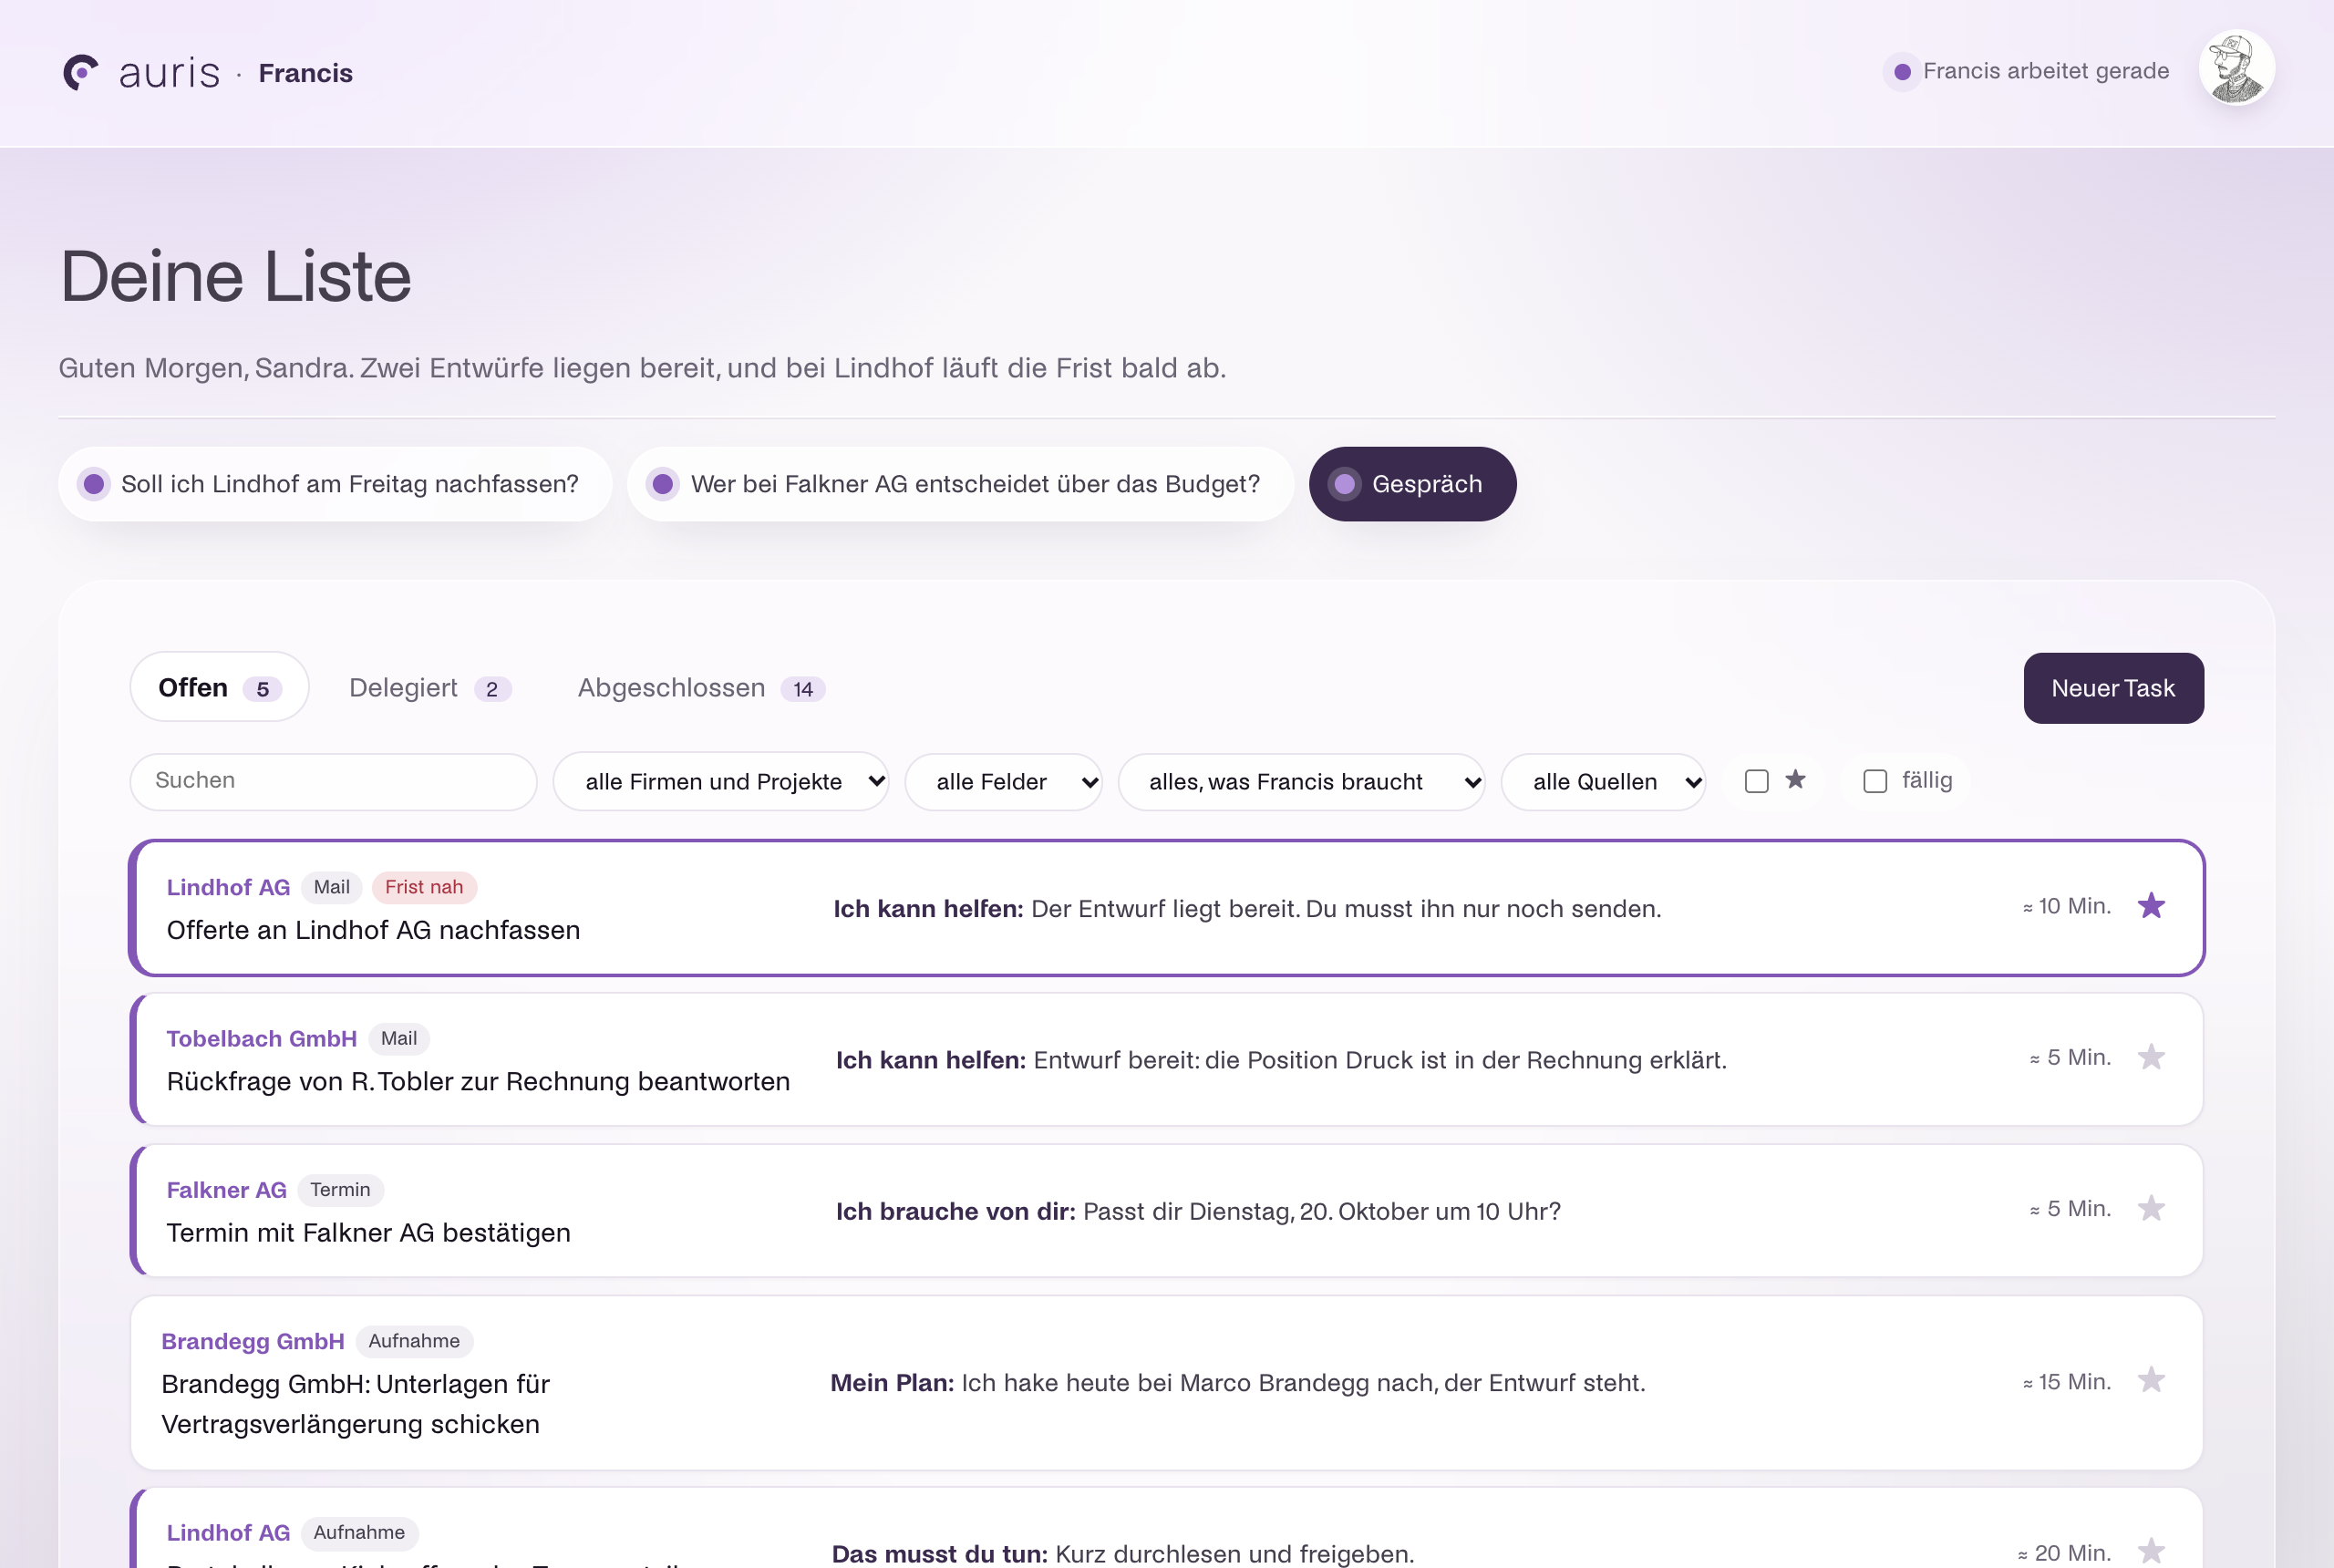Unstar the Lindhof AG Offerte task
This screenshot has width=2334, height=1568.
point(2151,906)
